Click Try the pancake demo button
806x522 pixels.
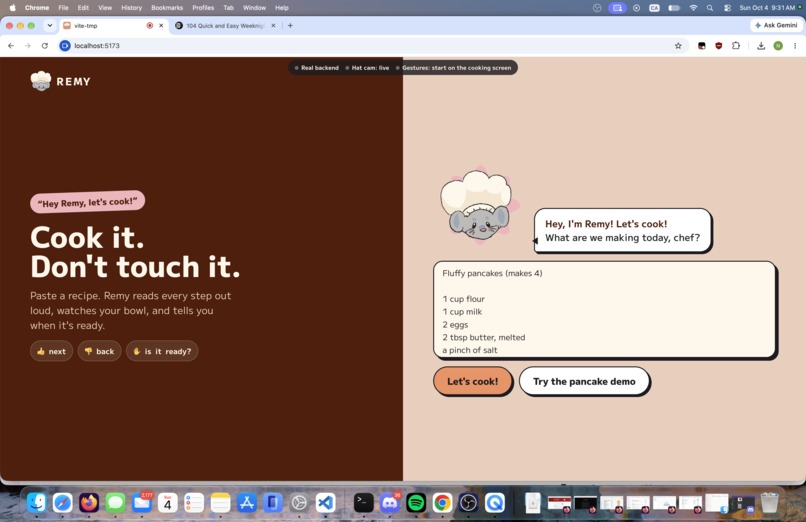click(584, 381)
